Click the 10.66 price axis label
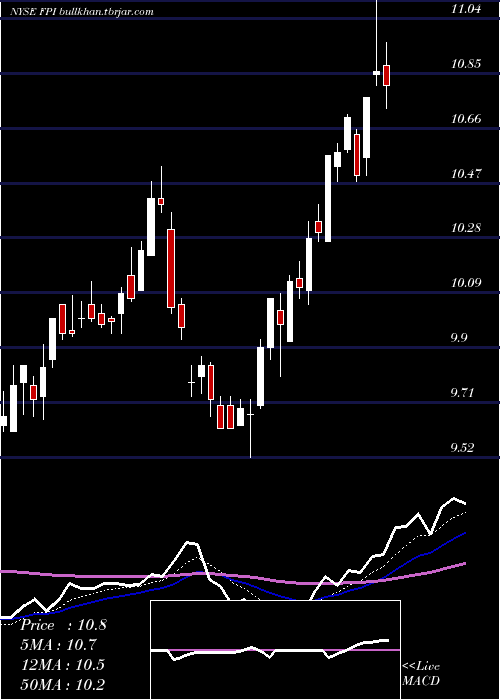 tap(466, 119)
